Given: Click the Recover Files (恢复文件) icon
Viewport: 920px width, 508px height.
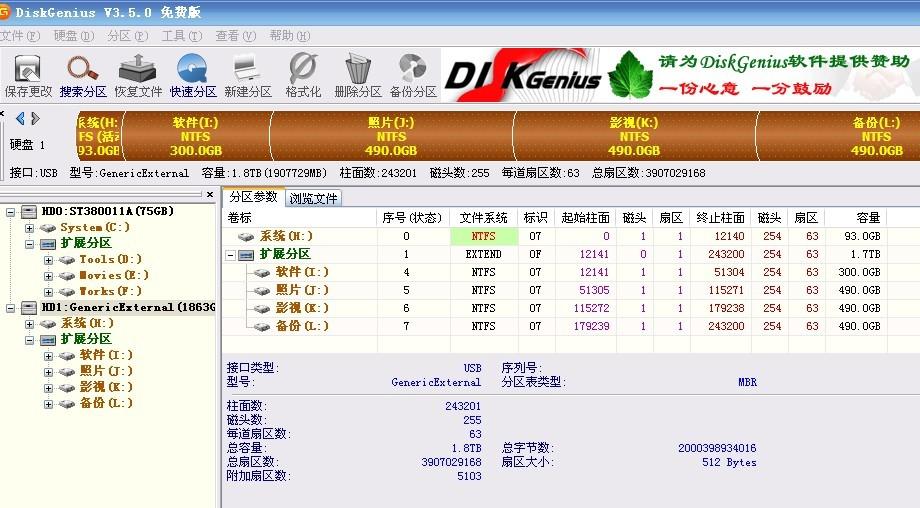Looking at the screenshot, I should coord(138,75).
